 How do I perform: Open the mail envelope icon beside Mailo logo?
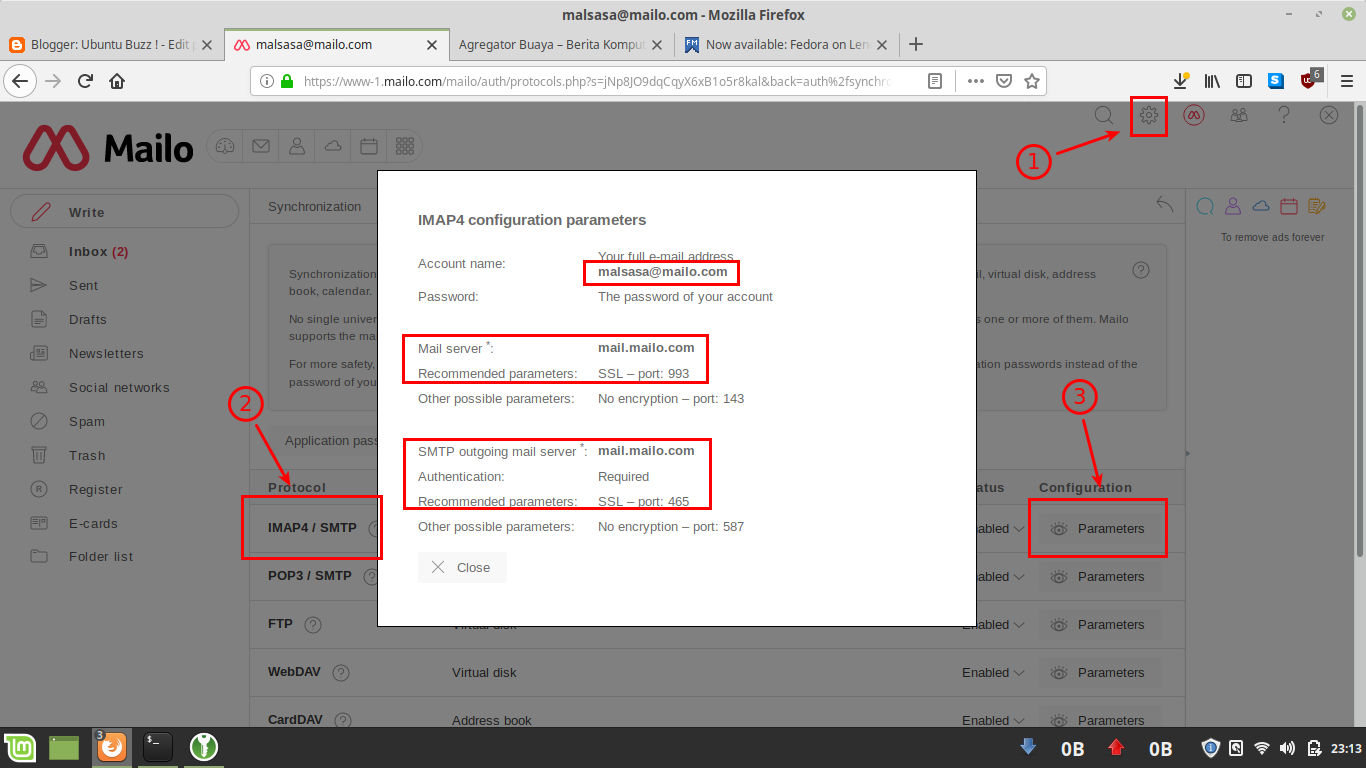point(261,146)
